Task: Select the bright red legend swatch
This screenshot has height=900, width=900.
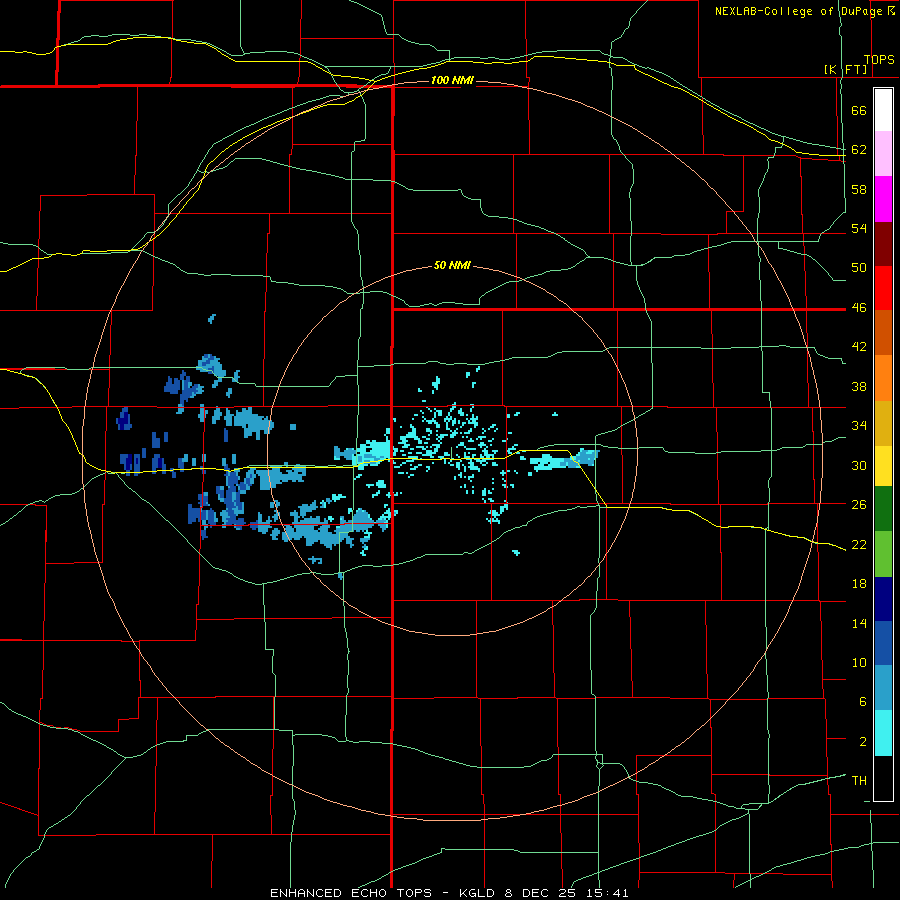Action: coord(883,288)
